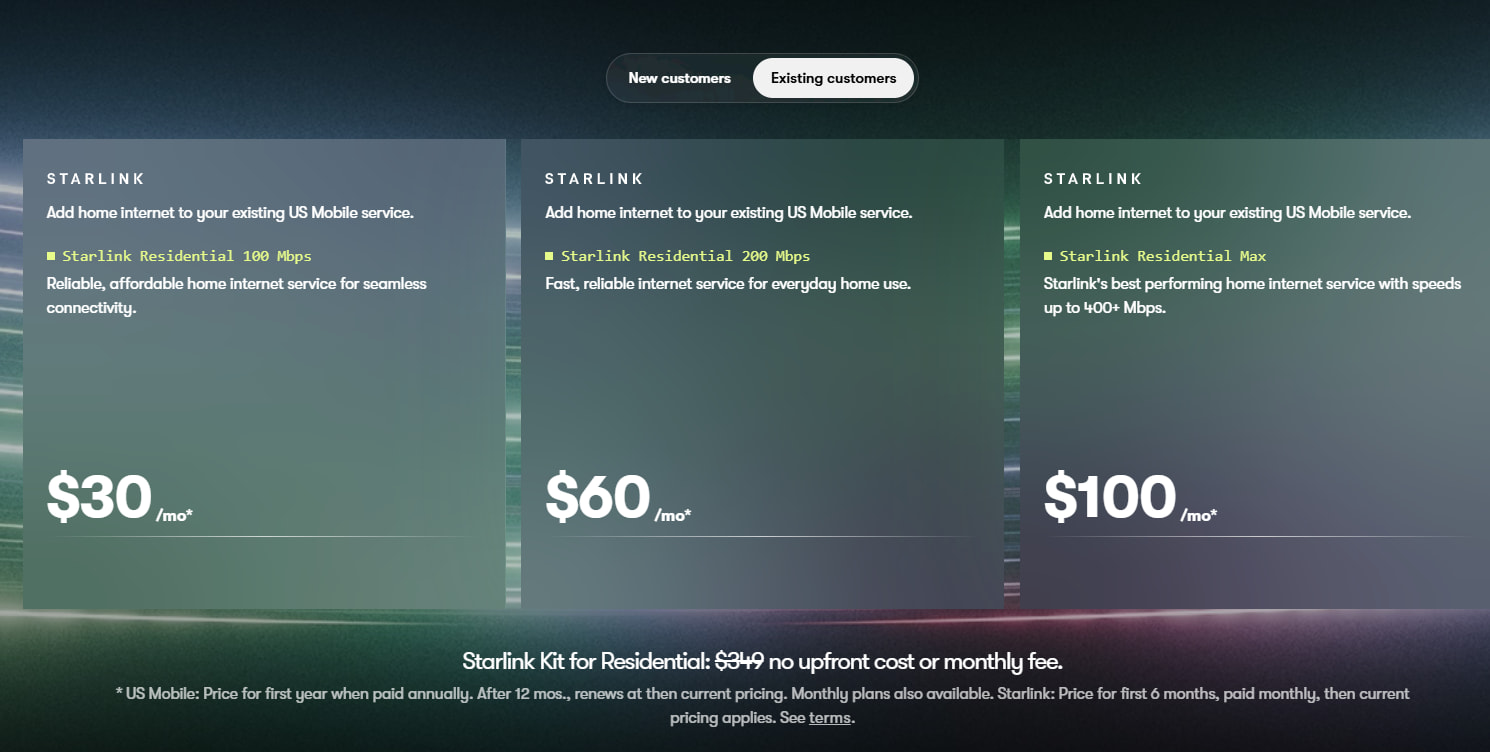Viewport: 1490px width, 752px height.
Task: Click the Starlink Residential 100 Mbps plan name
Action: [187, 256]
